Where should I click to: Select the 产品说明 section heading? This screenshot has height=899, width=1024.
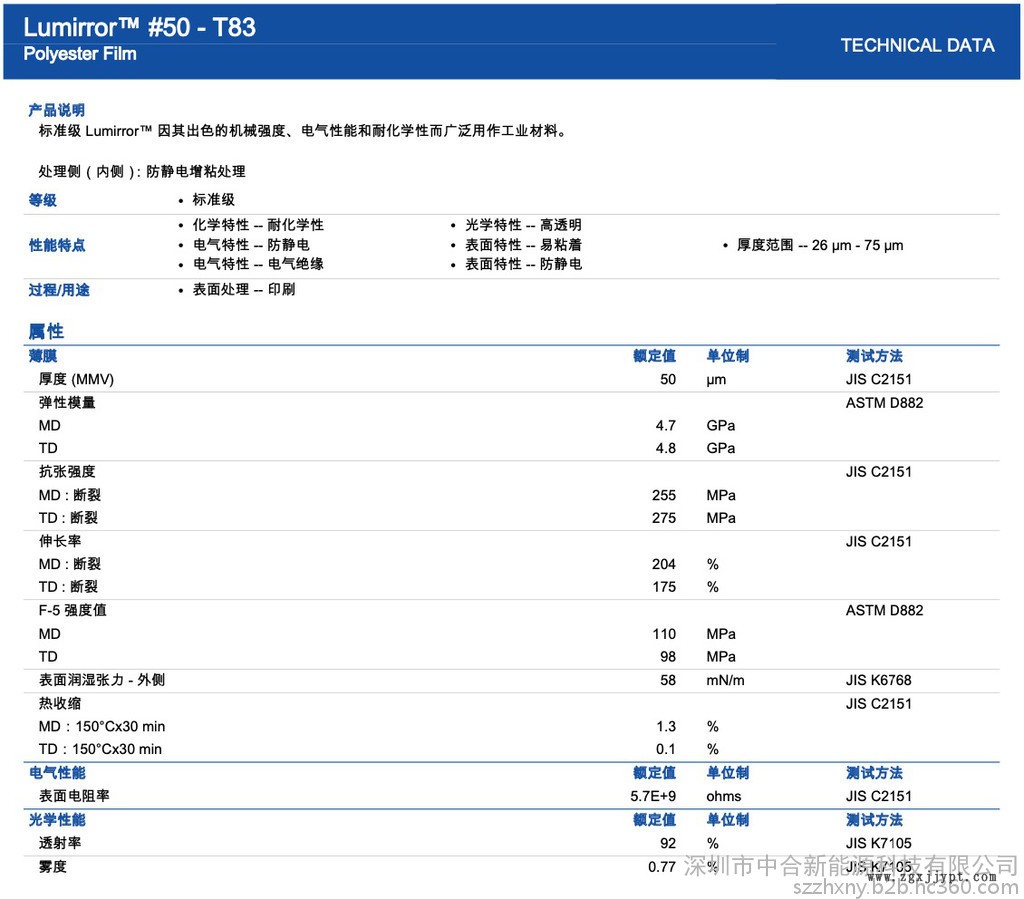pyautogui.click(x=56, y=110)
